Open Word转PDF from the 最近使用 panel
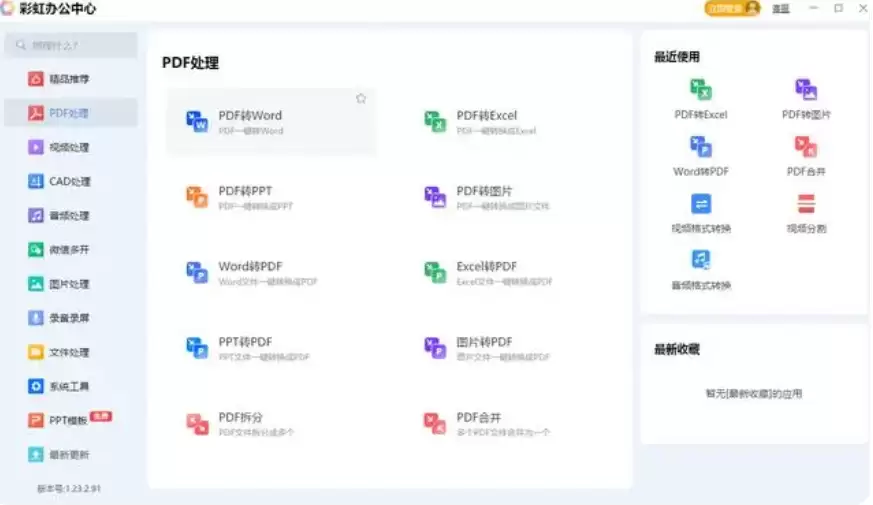Viewport: 873px width, 505px height. pyautogui.click(x=701, y=156)
